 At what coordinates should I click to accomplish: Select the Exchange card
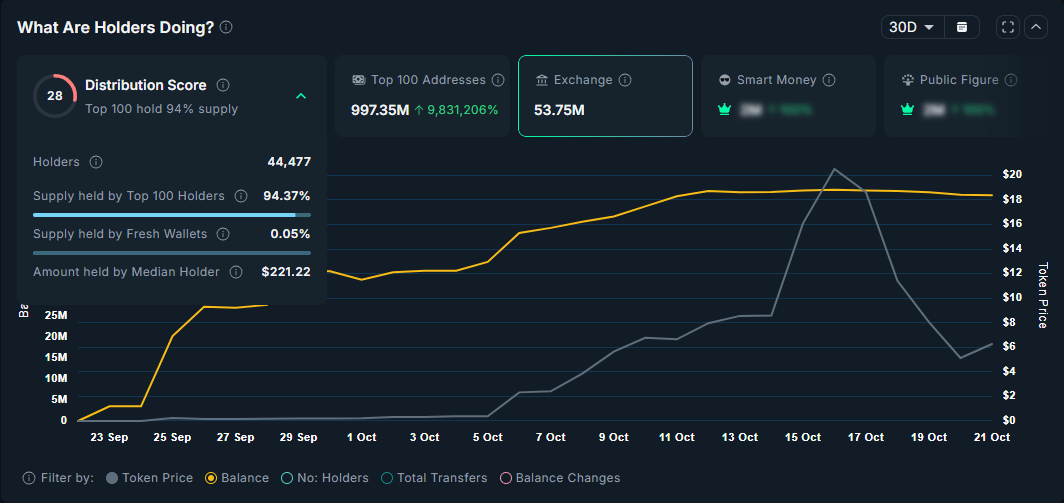tap(604, 96)
